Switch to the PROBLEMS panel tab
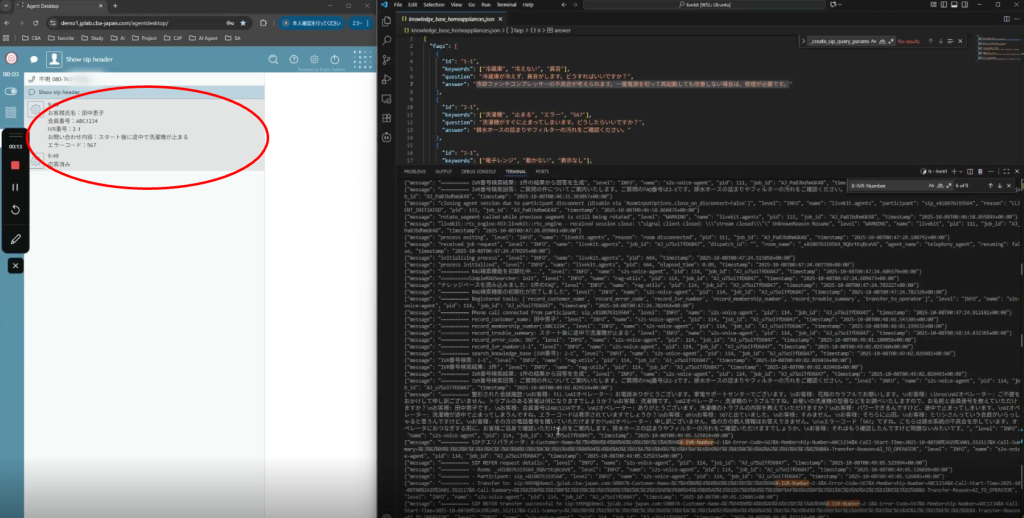Screen dimensions: 1024x518 pyautogui.click(x=418, y=172)
